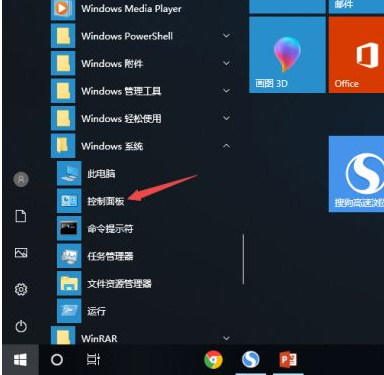This screenshot has height=375, width=384.
Task: Click Windows Media Player text
Action: [131, 9]
